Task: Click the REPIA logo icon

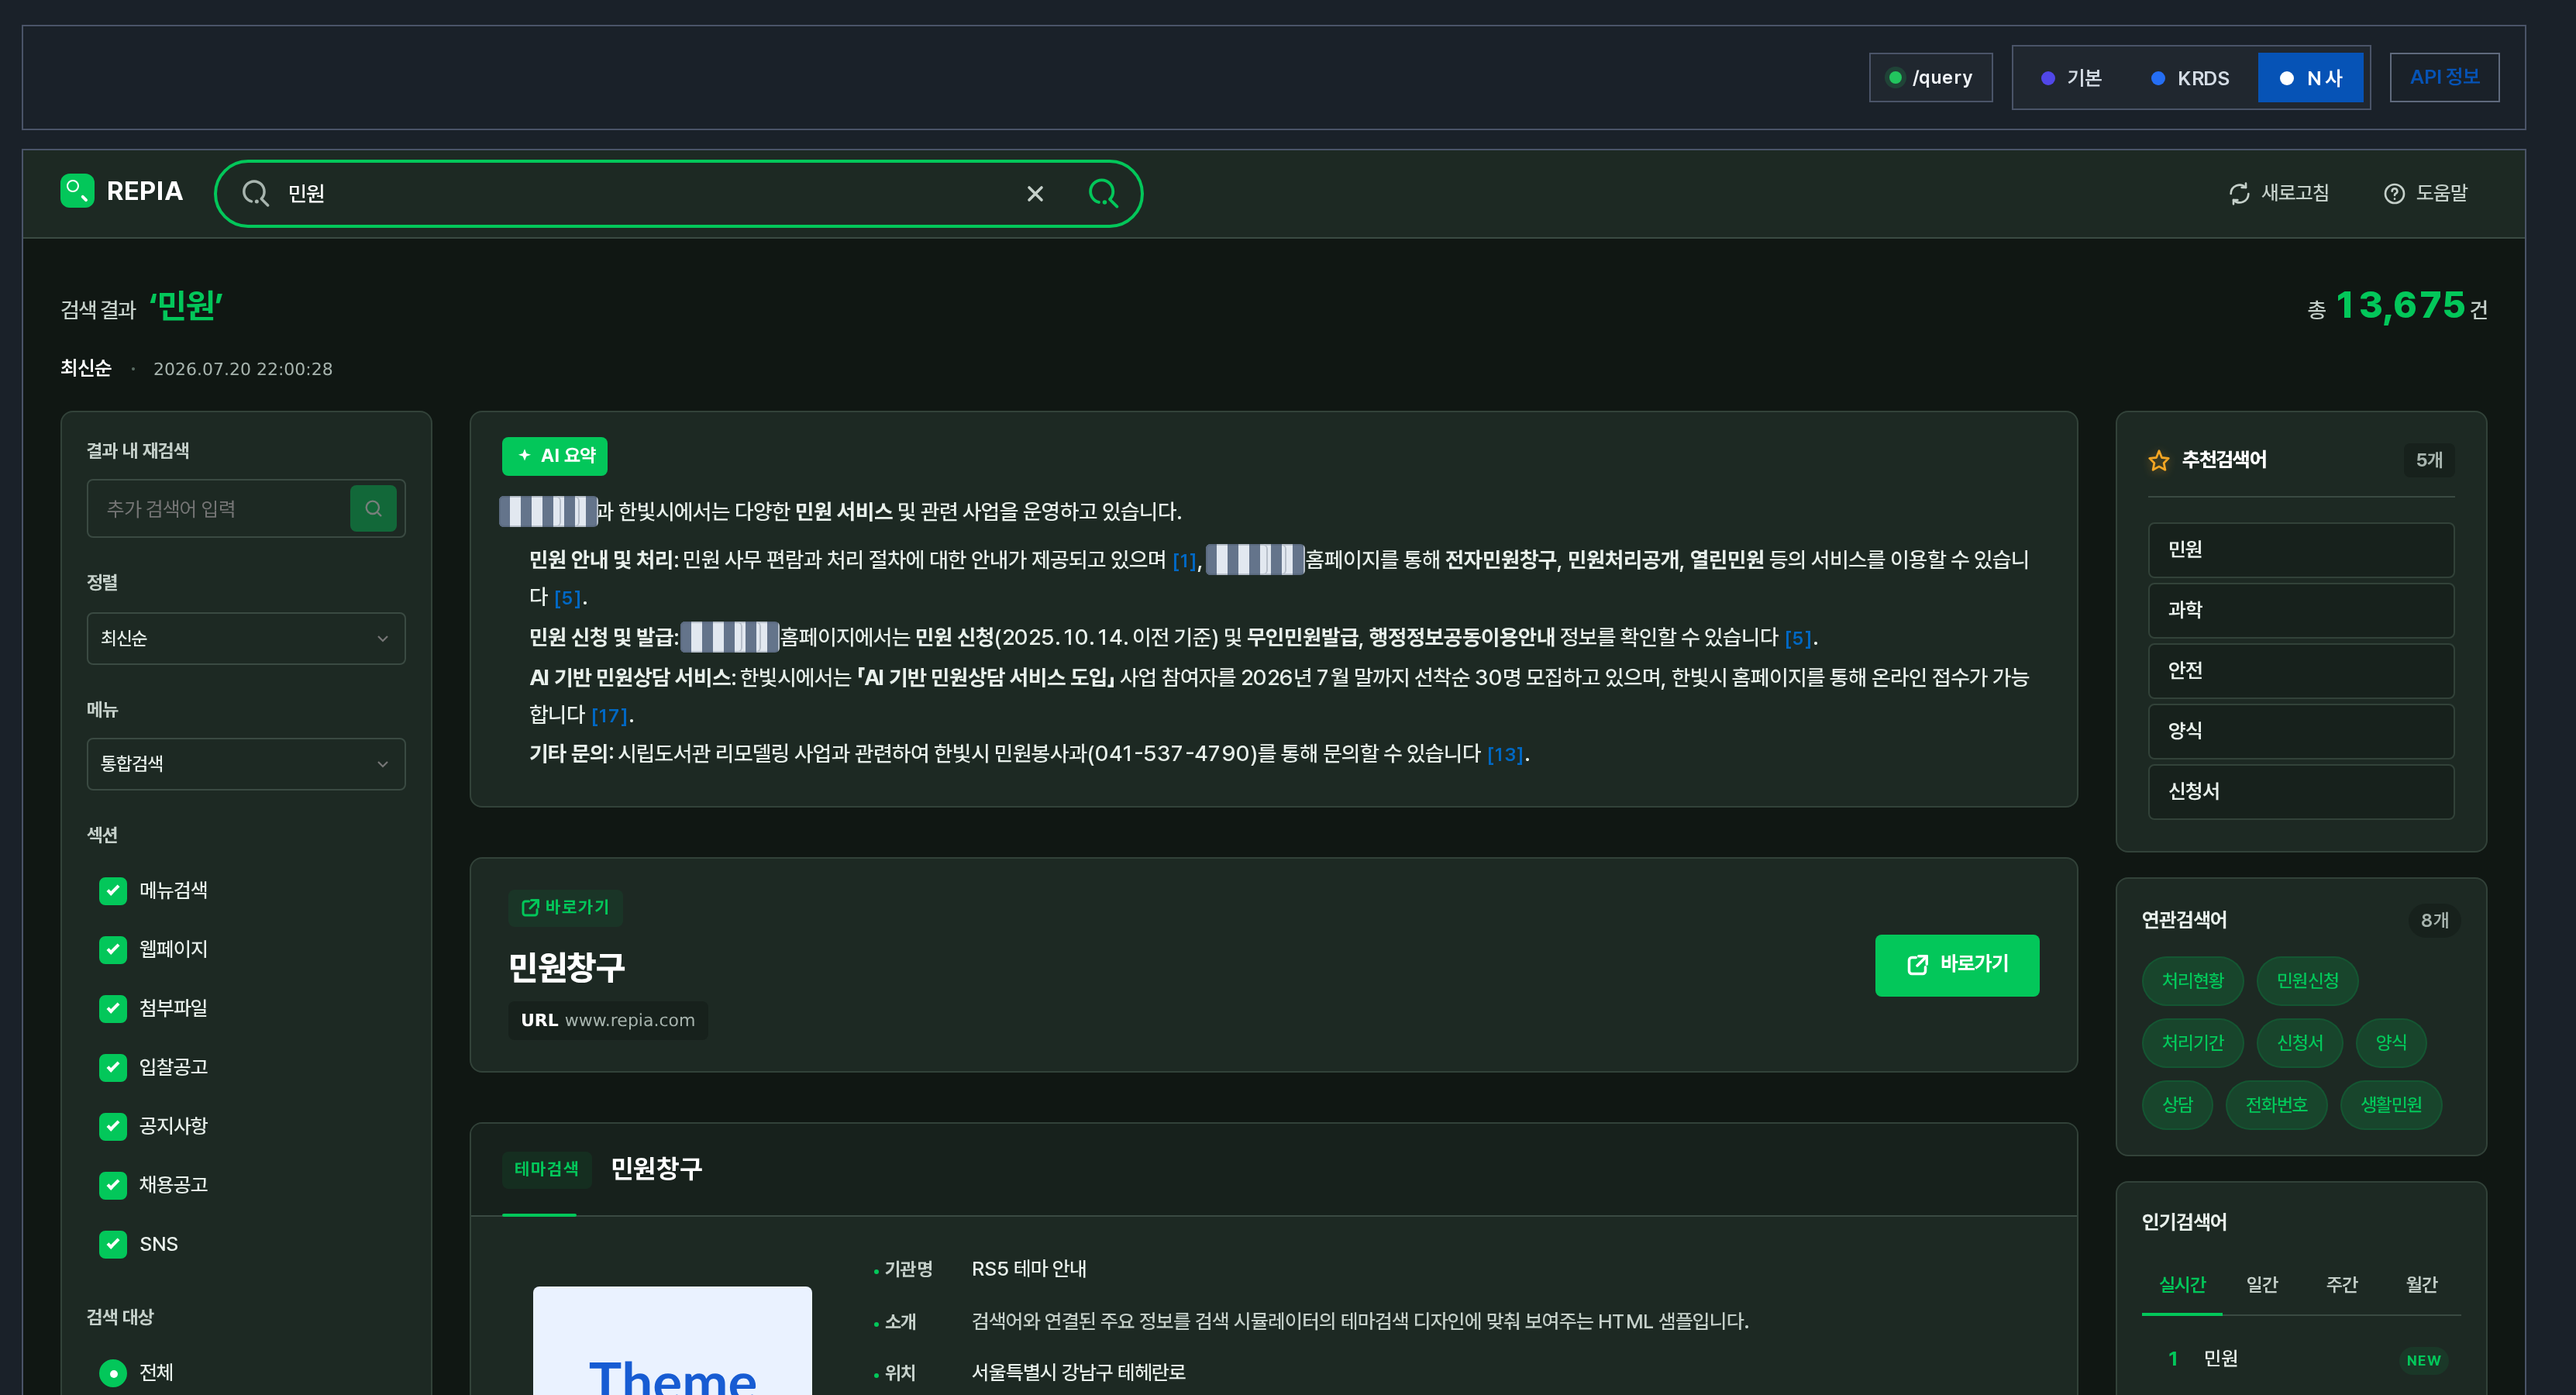Action: tap(77, 191)
